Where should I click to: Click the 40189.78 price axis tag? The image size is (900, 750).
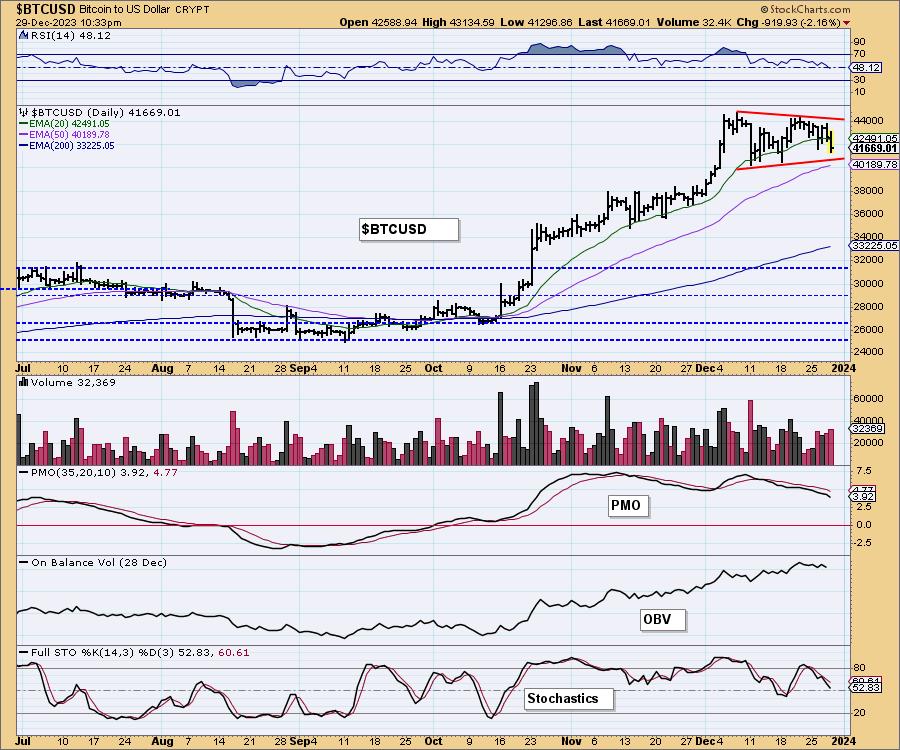[875, 164]
